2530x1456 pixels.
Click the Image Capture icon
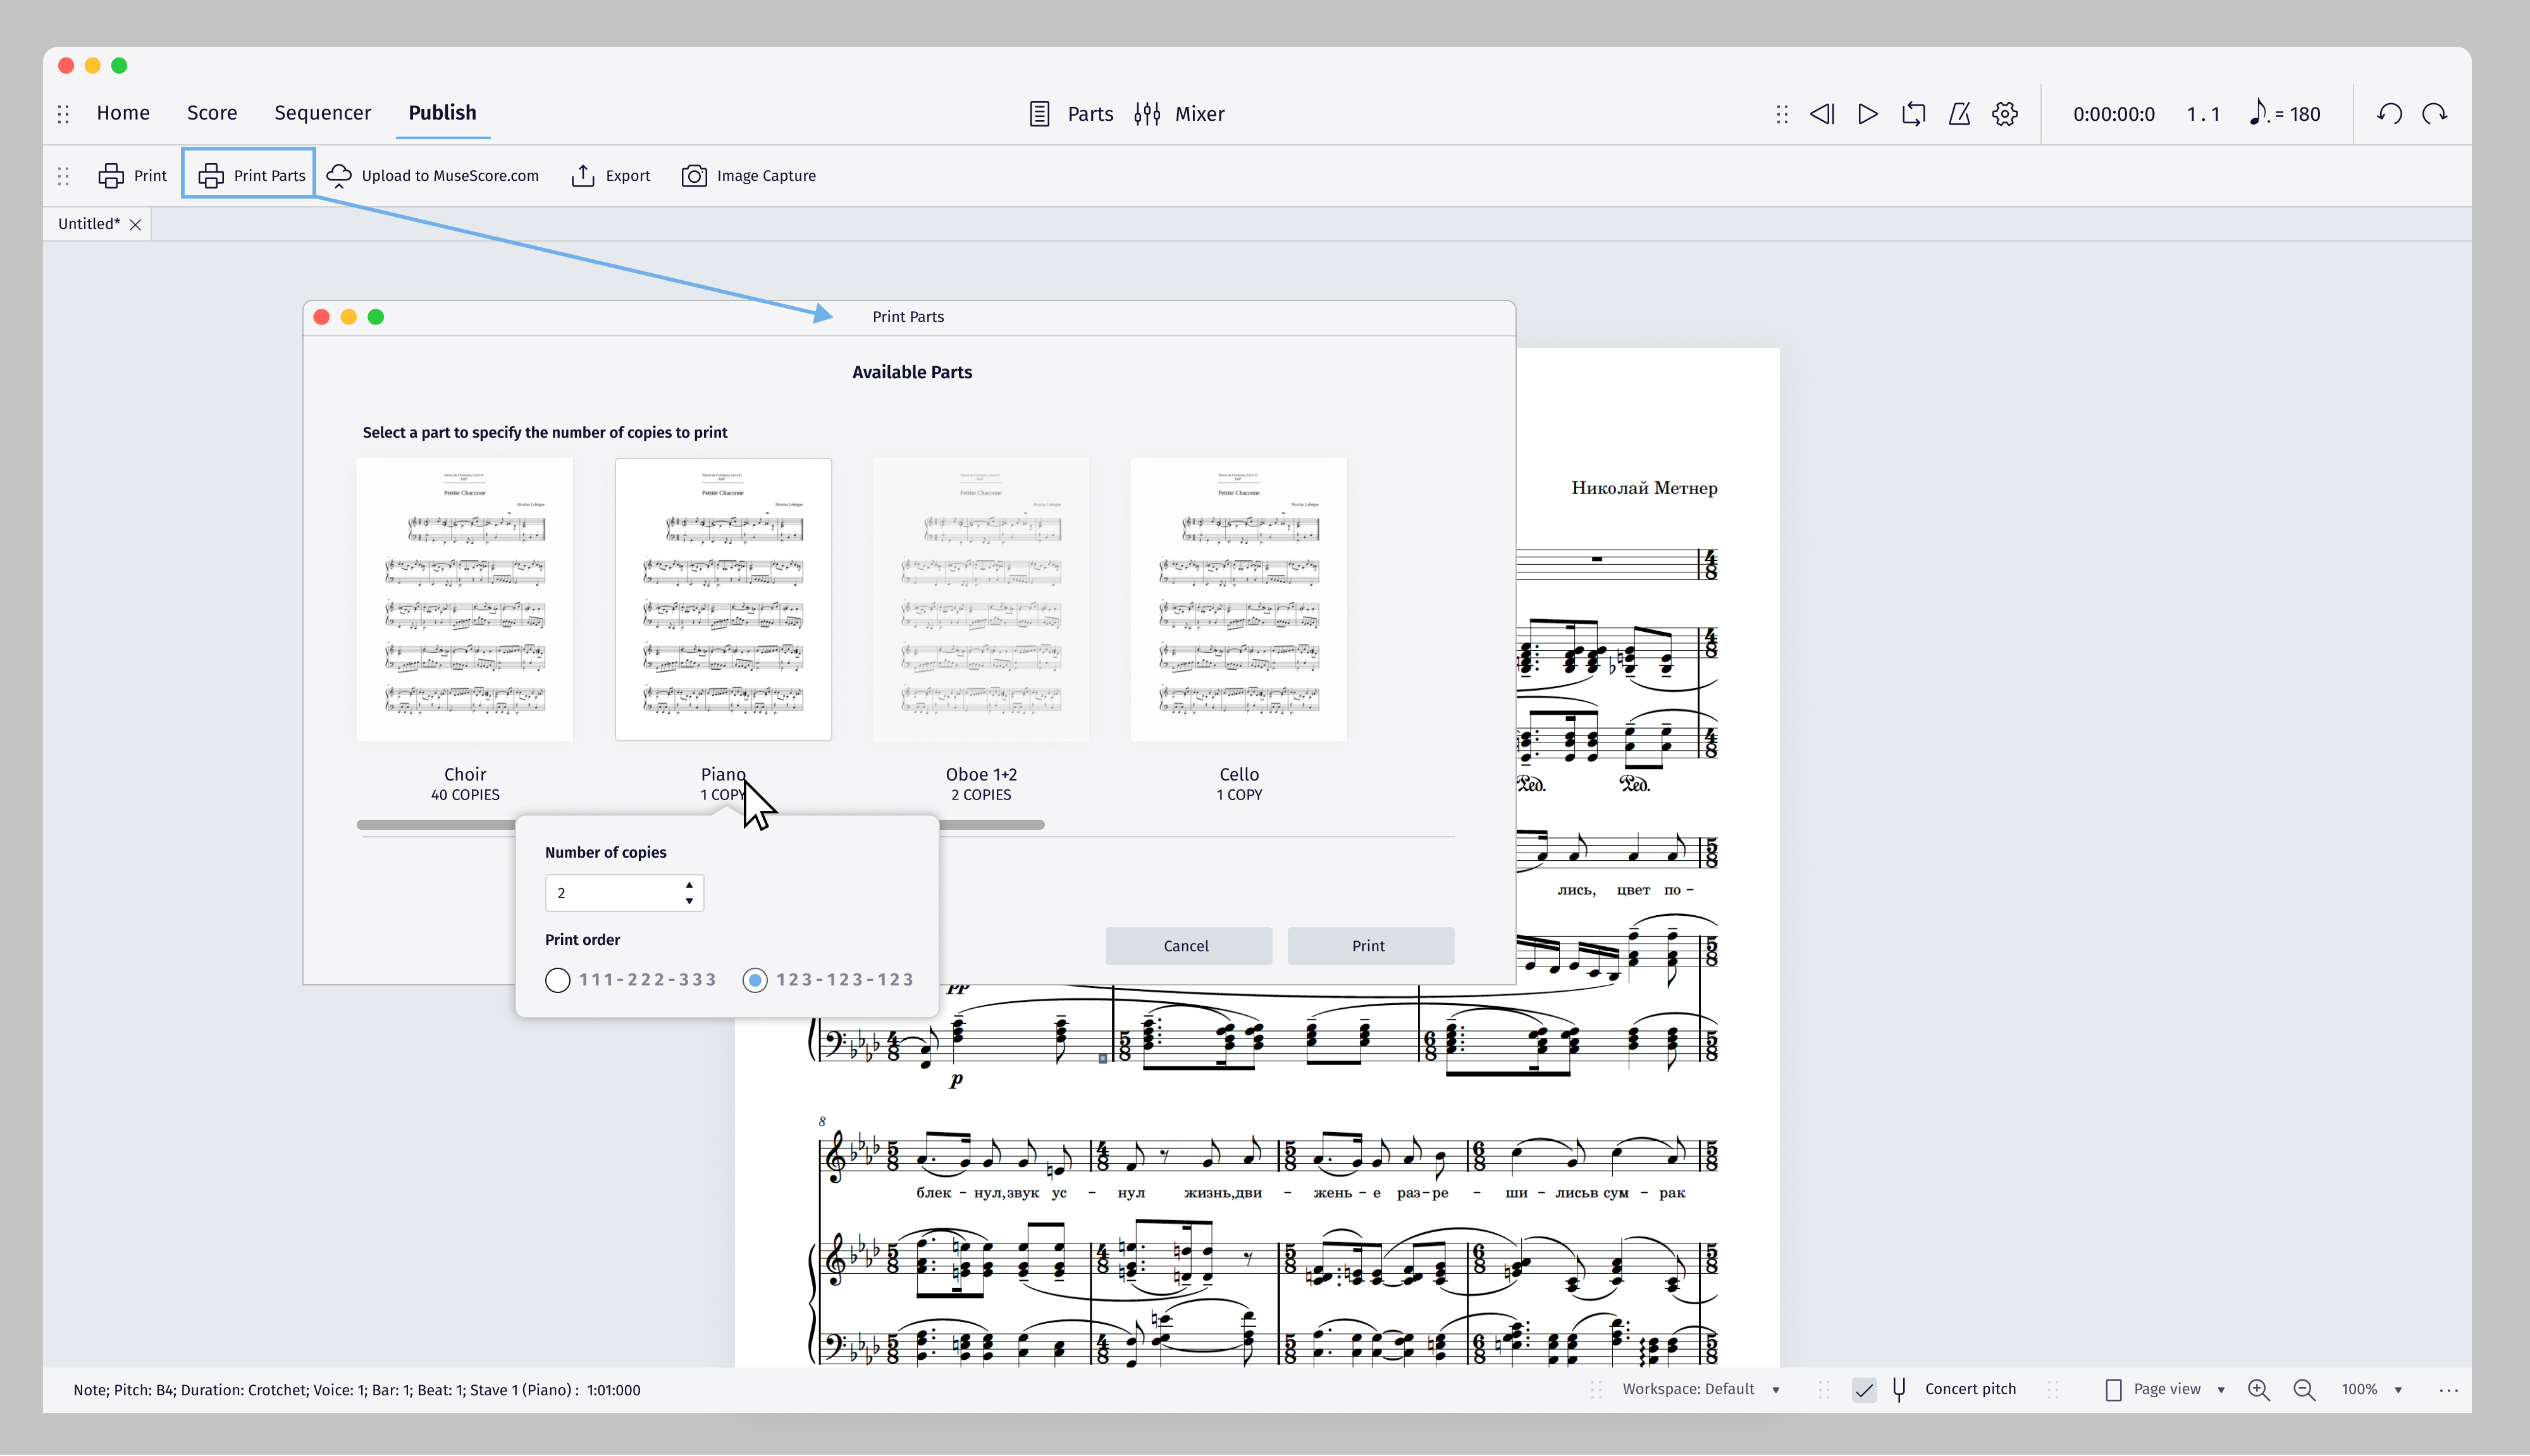click(x=695, y=175)
